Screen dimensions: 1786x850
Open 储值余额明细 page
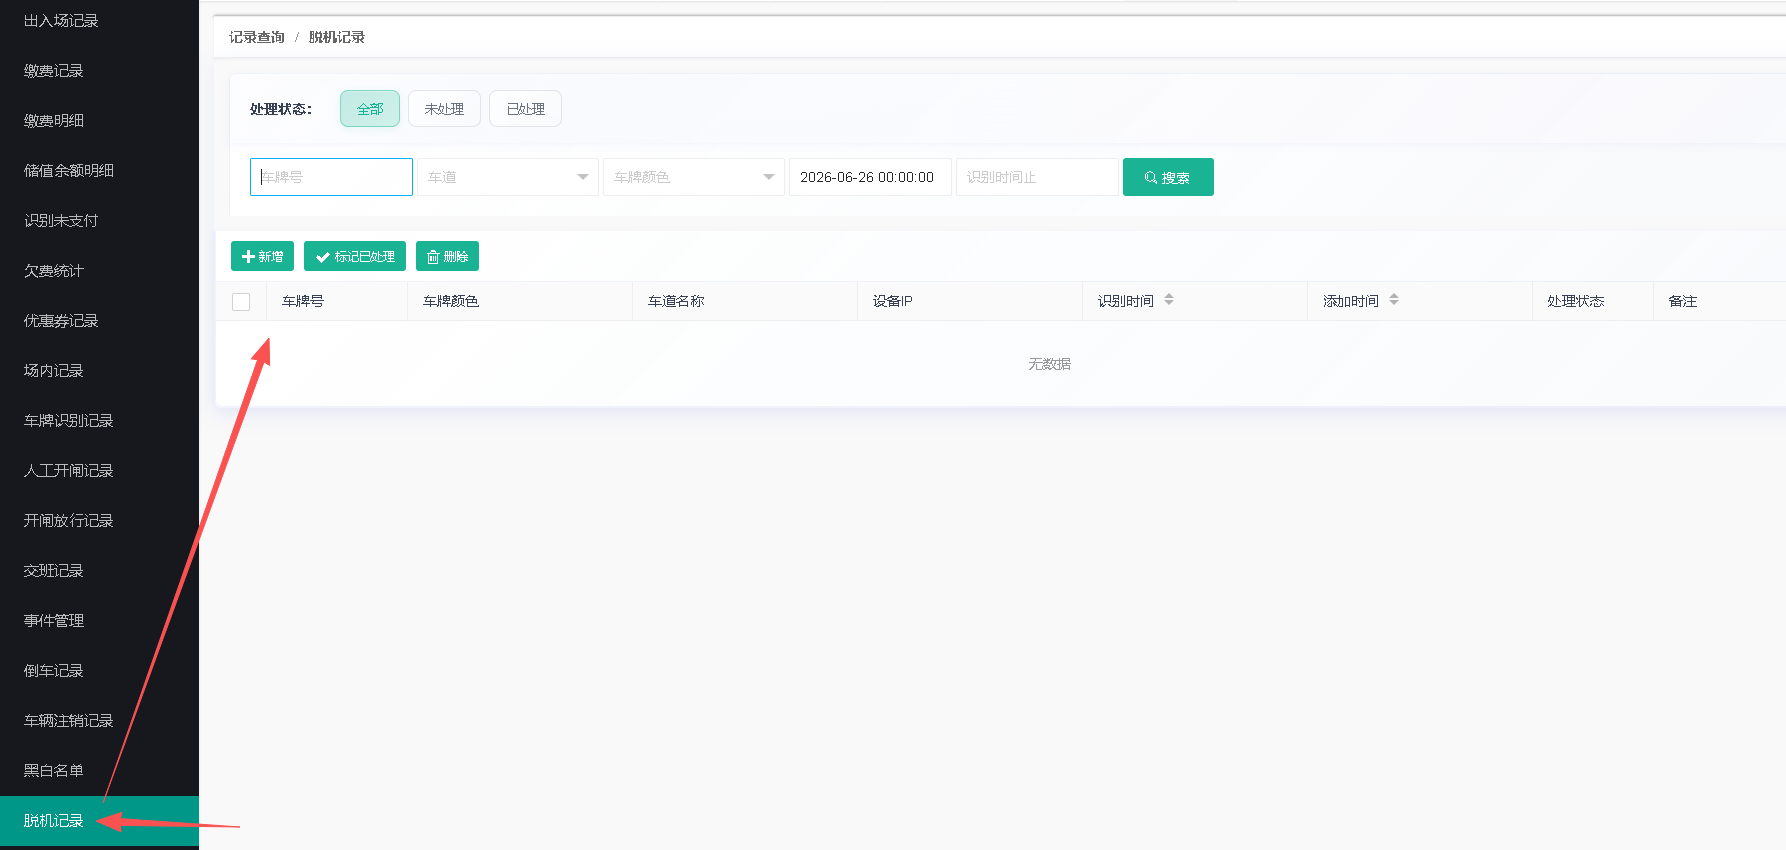pyautogui.click(x=69, y=171)
